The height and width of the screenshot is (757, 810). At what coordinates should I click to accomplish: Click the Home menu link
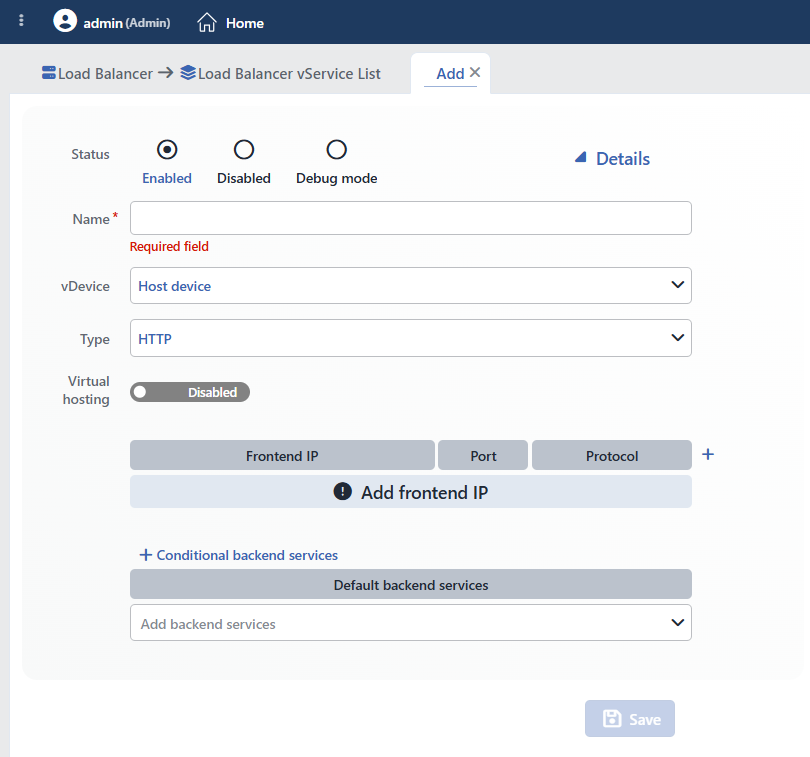(x=245, y=23)
